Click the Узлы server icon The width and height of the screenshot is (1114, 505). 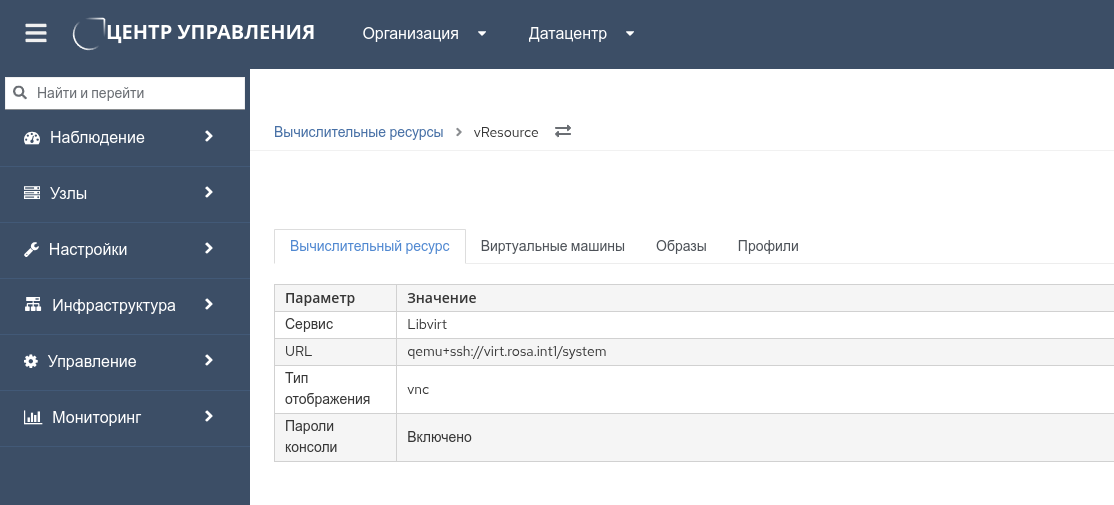(31, 194)
